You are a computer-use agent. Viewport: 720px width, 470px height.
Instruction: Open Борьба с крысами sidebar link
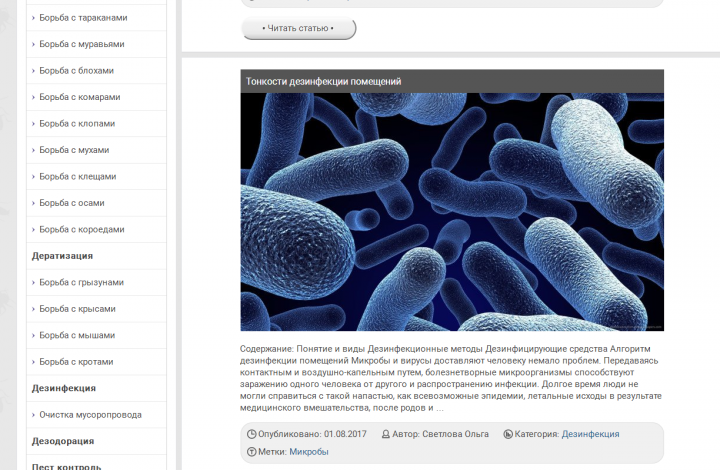pos(77,309)
